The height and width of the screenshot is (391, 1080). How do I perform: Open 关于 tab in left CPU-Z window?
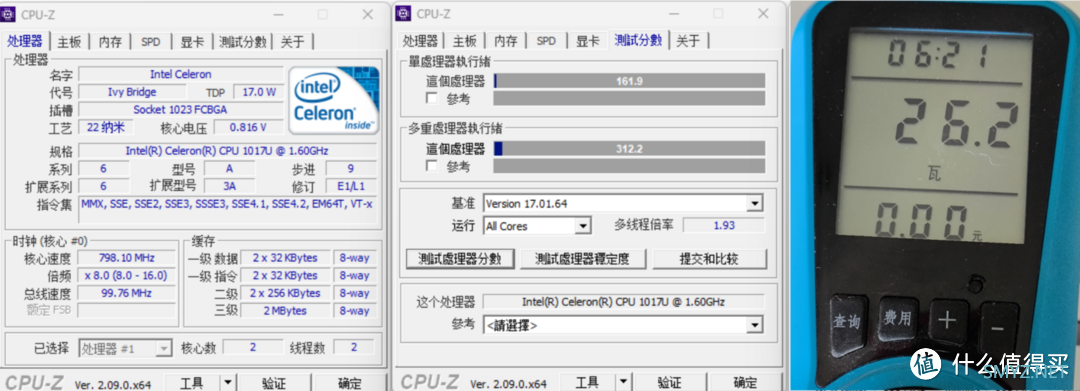(293, 42)
